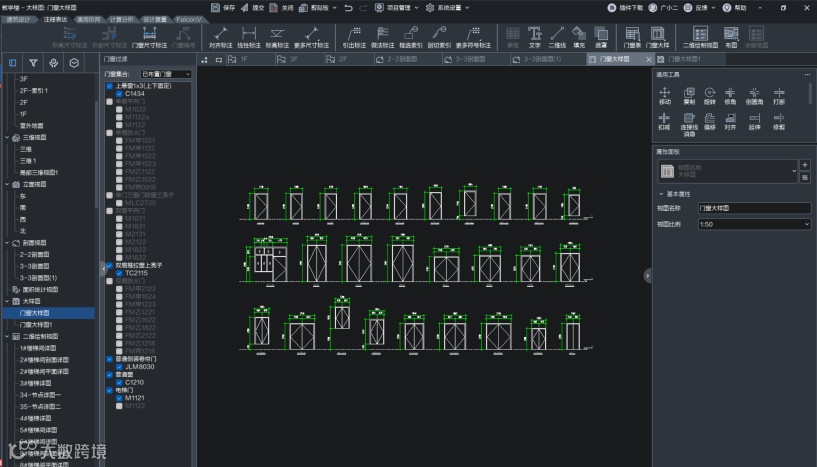Check the MLC2729 checkbox
This screenshot has height=467, width=817.
(119, 203)
